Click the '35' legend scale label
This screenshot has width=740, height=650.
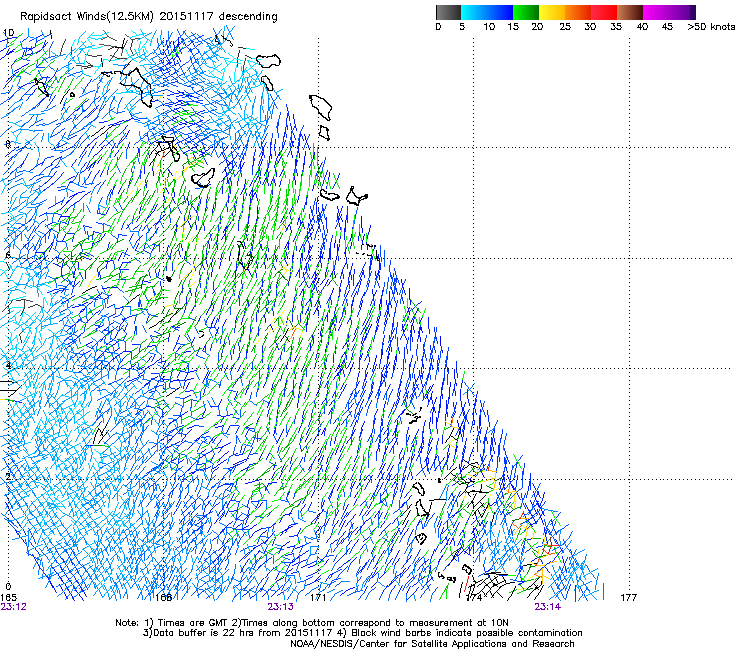point(616,27)
